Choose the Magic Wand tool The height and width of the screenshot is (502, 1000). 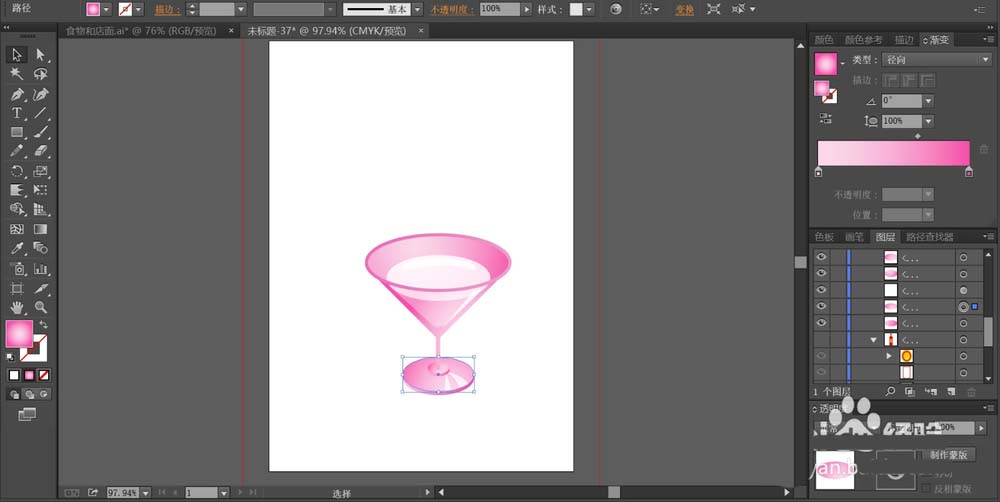[17, 74]
